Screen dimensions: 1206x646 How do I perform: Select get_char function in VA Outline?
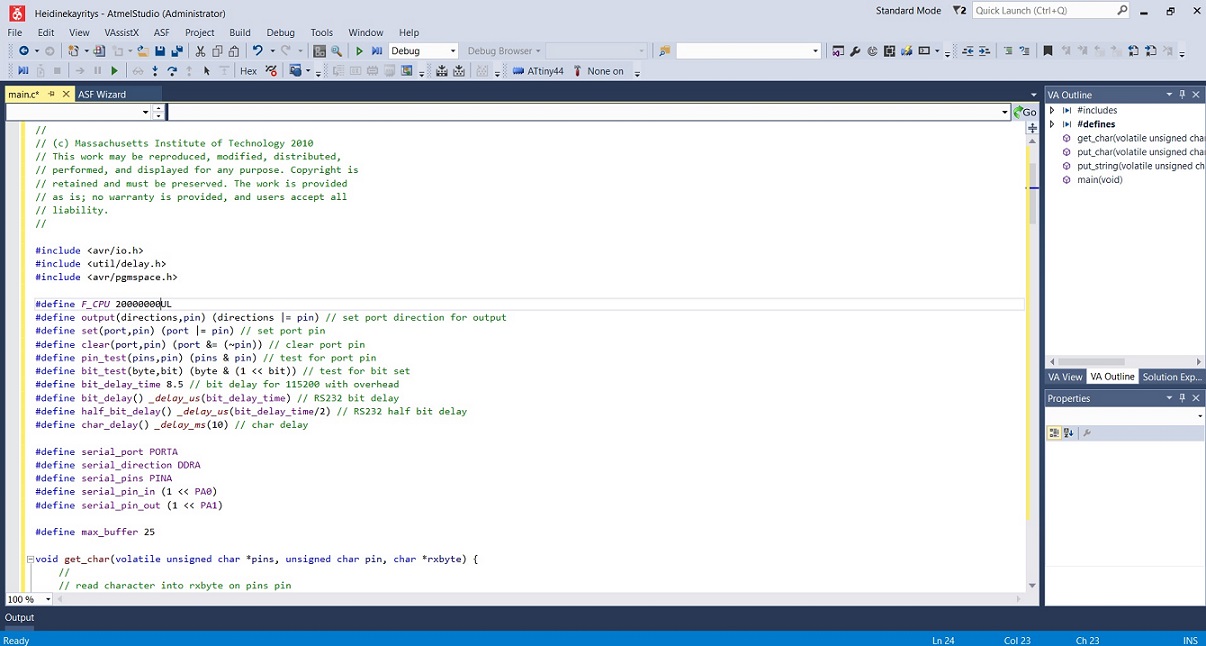(1140, 138)
